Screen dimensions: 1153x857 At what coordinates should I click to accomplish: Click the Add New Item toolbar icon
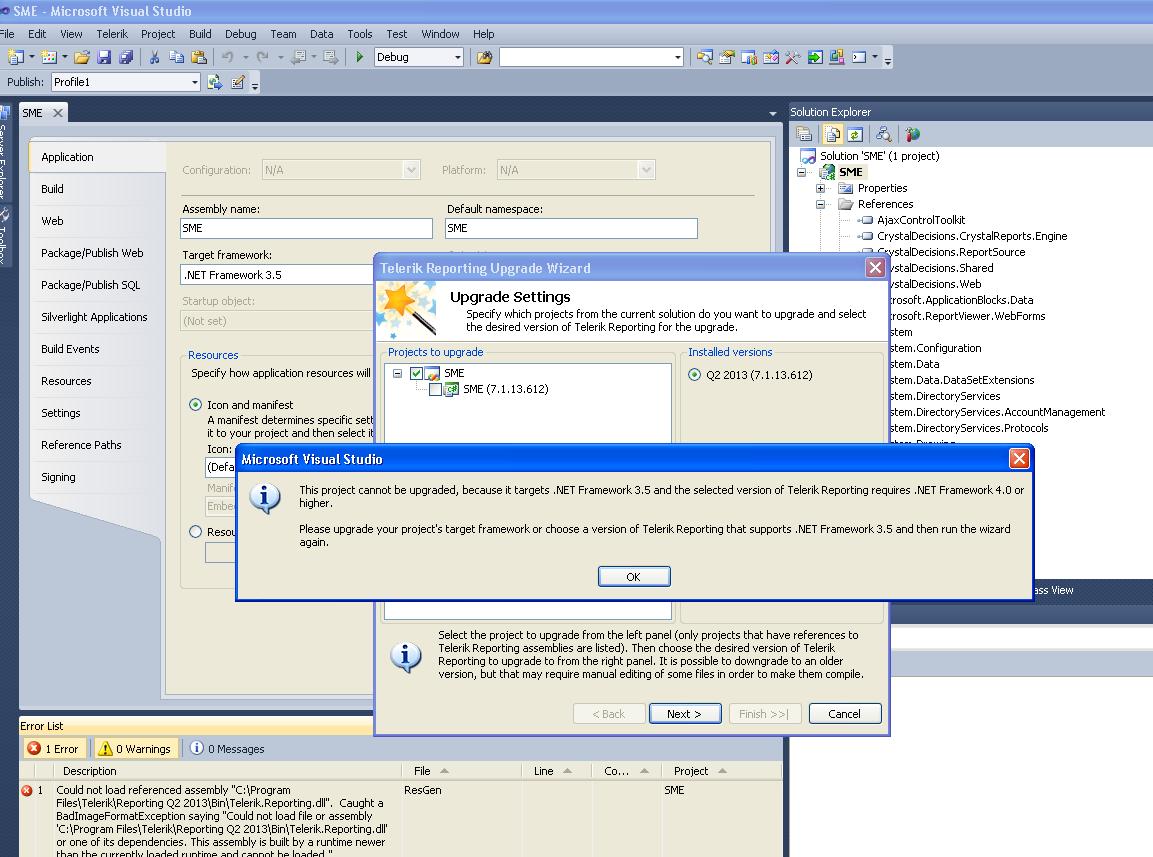click(x=49, y=57)
